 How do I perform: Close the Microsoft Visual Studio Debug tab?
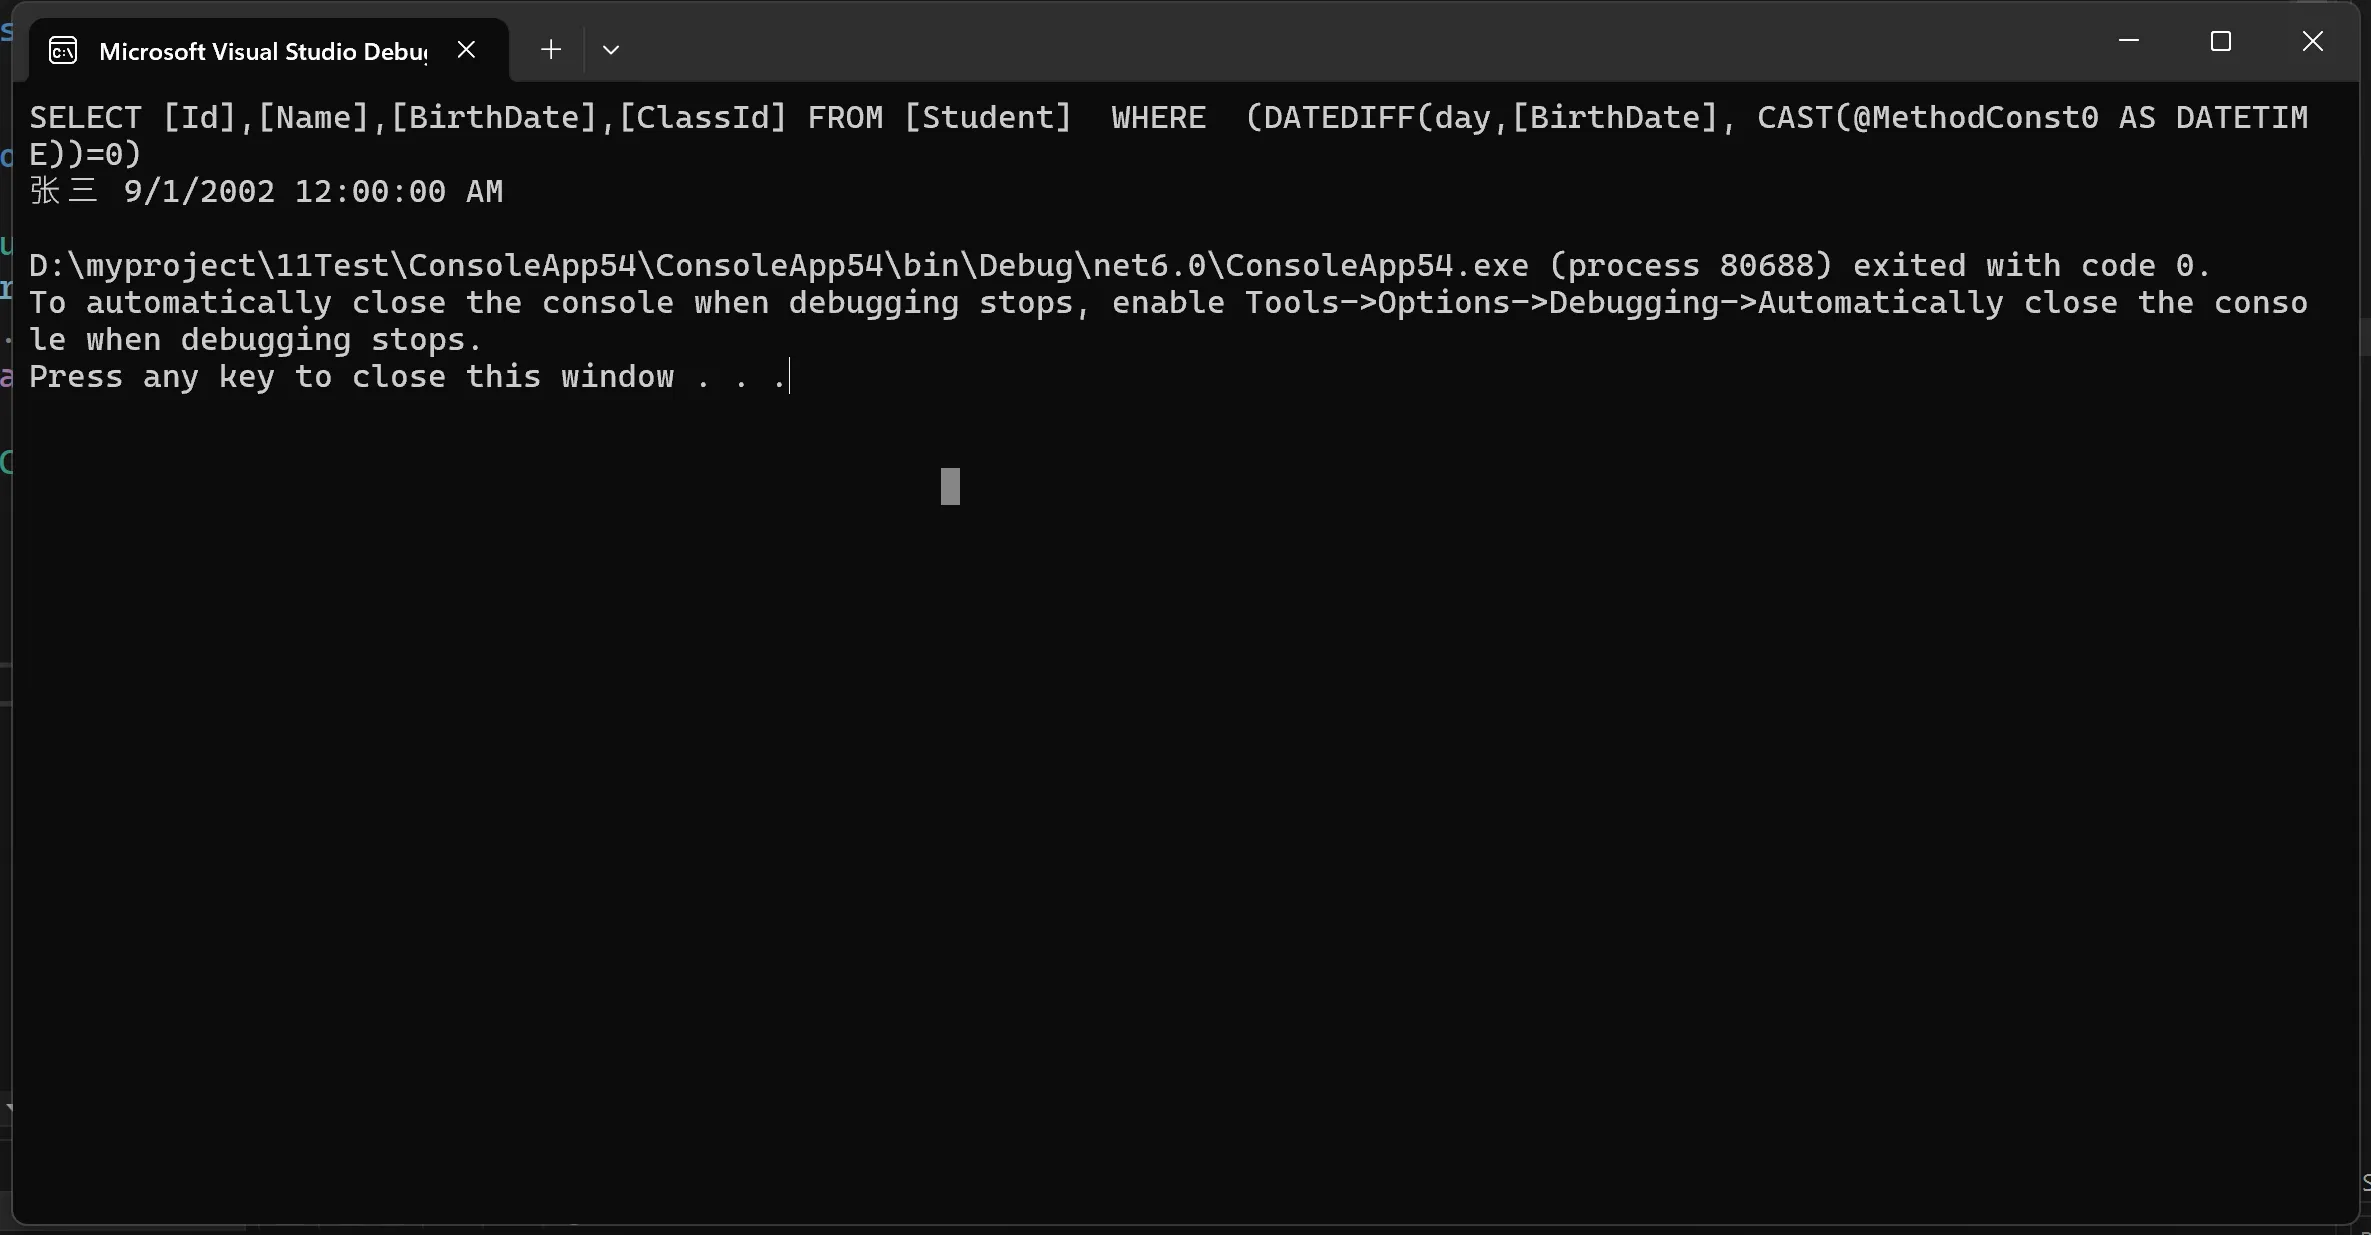coord(466,49)
